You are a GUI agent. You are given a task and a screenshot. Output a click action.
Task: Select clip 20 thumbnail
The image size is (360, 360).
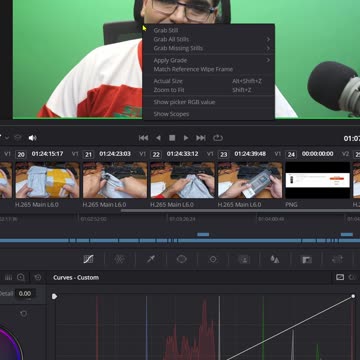point(47,180)
